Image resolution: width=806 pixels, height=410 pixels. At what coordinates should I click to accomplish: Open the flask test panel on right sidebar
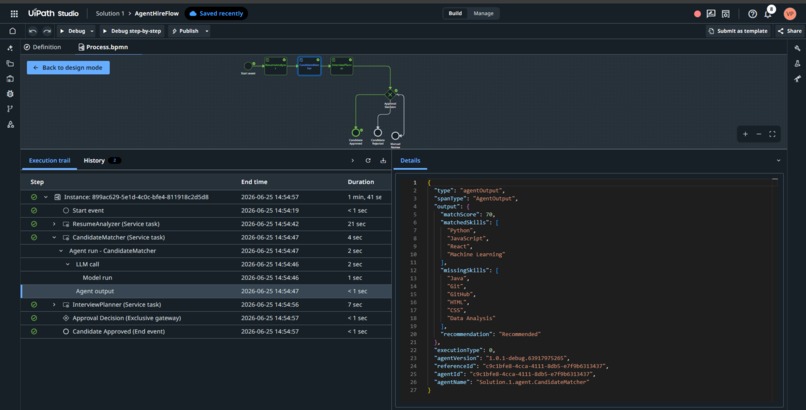797,63
